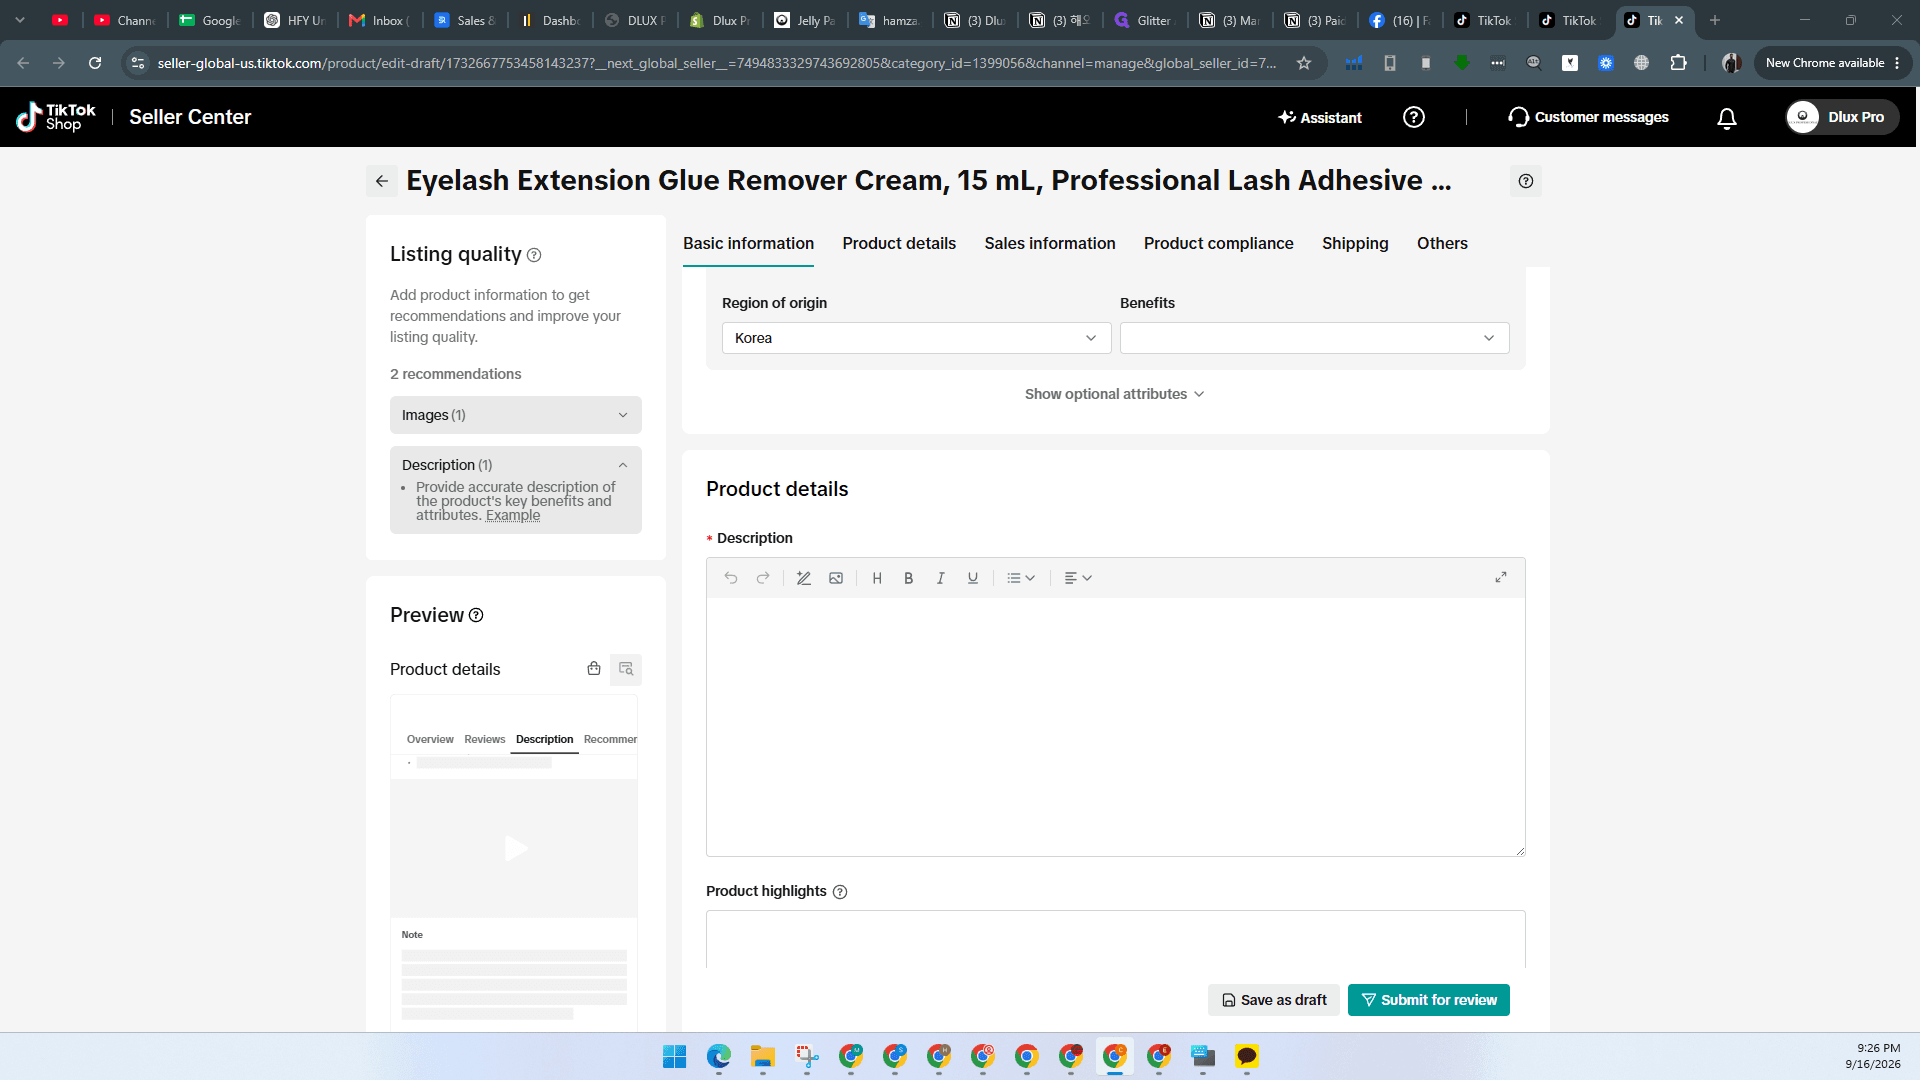Image resolution: width=1920 pixels, height=1080 pixels.
Task: Click Save as draft button
Action: pyautogui.click(x=1274, y=1000)
